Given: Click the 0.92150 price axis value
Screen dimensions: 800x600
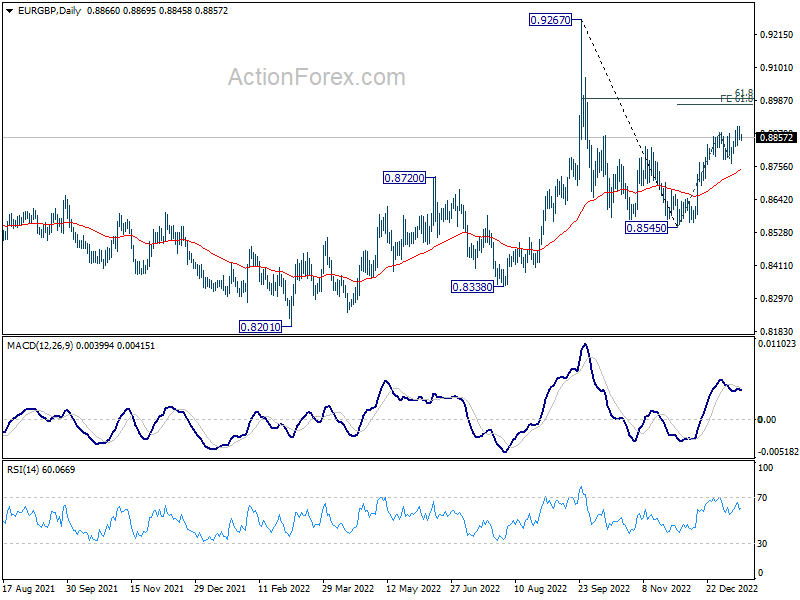Looking at the screenshot, I should (777, 35).
